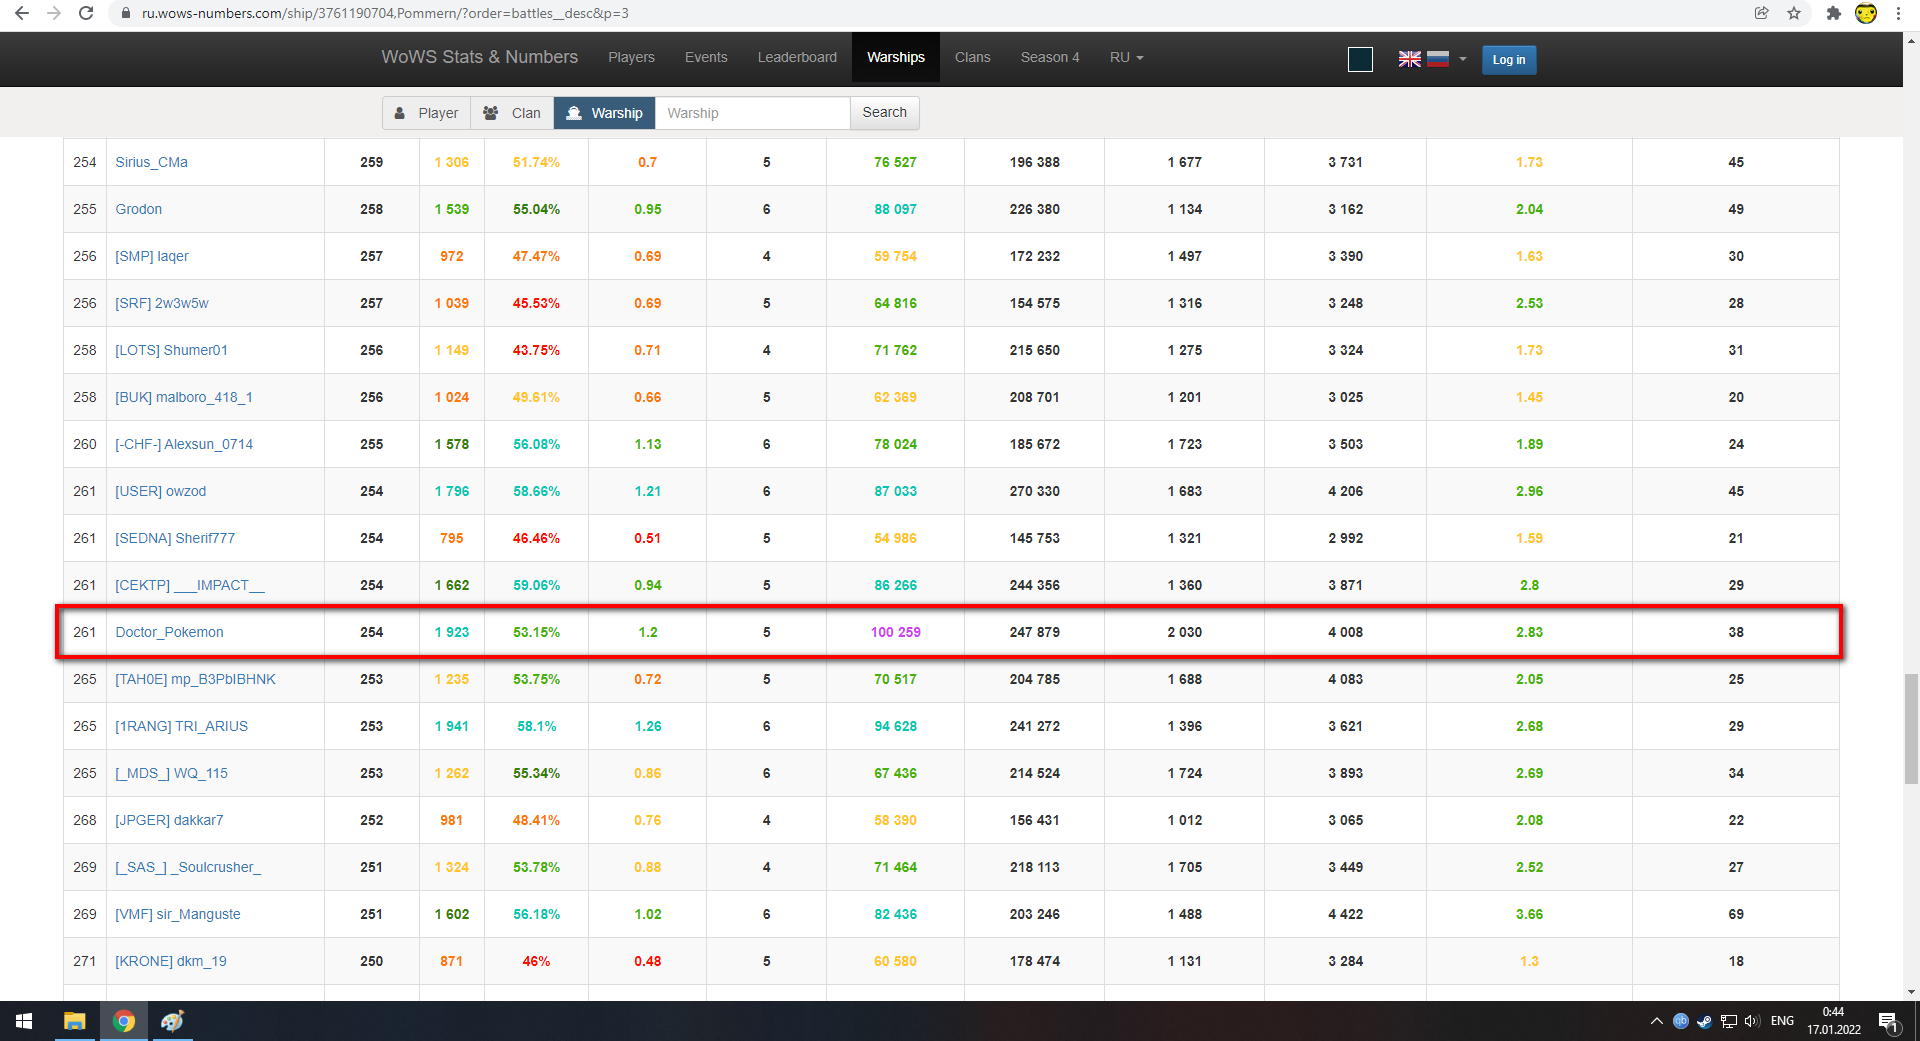Click the Log in button
This screenshot has height=1041, width=1920.
(x=1509, y=60)
